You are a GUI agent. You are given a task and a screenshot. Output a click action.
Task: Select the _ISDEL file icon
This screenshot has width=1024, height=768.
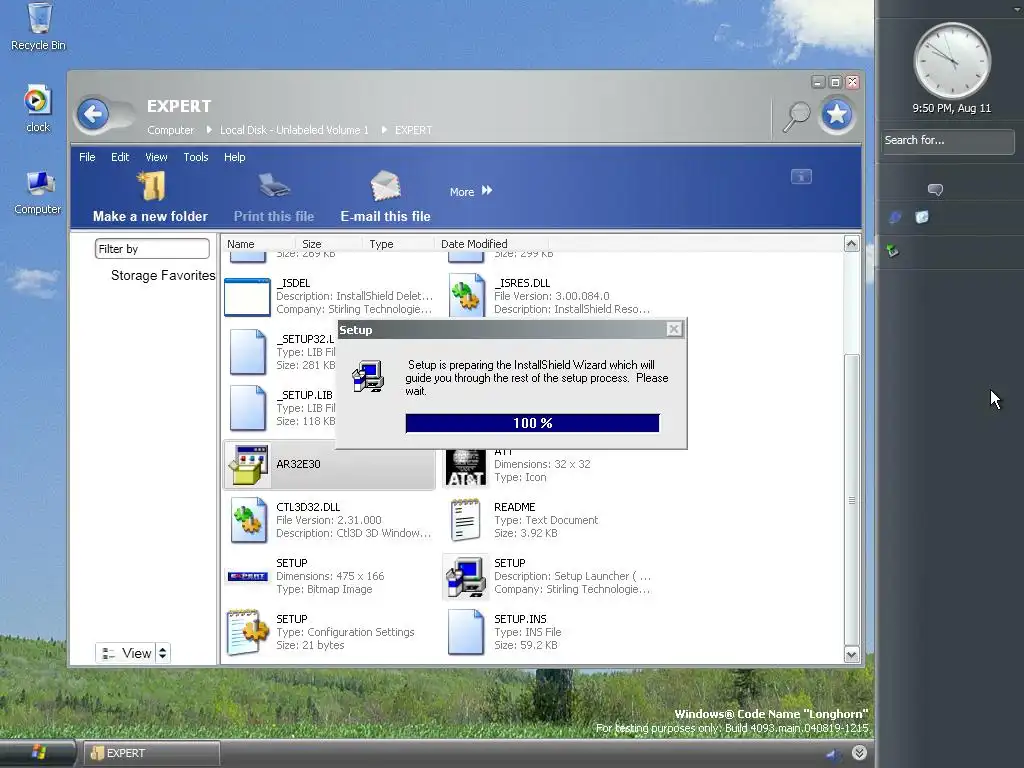tap(247, 297)
